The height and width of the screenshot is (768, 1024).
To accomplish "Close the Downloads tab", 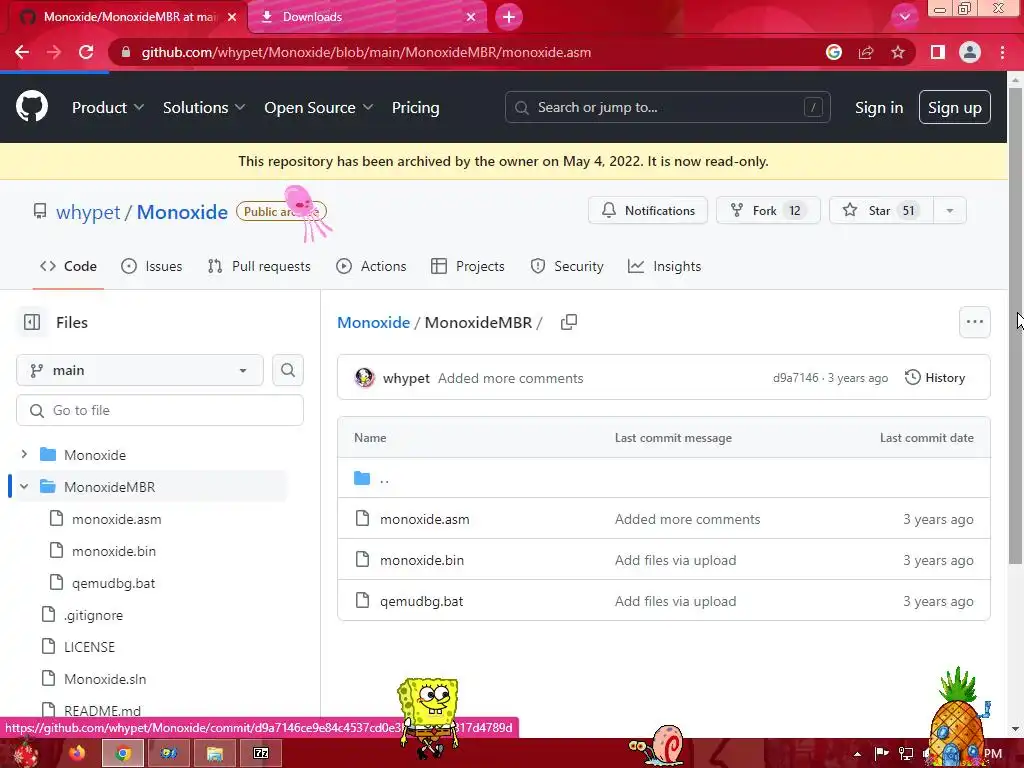I will tap(471, 17).
